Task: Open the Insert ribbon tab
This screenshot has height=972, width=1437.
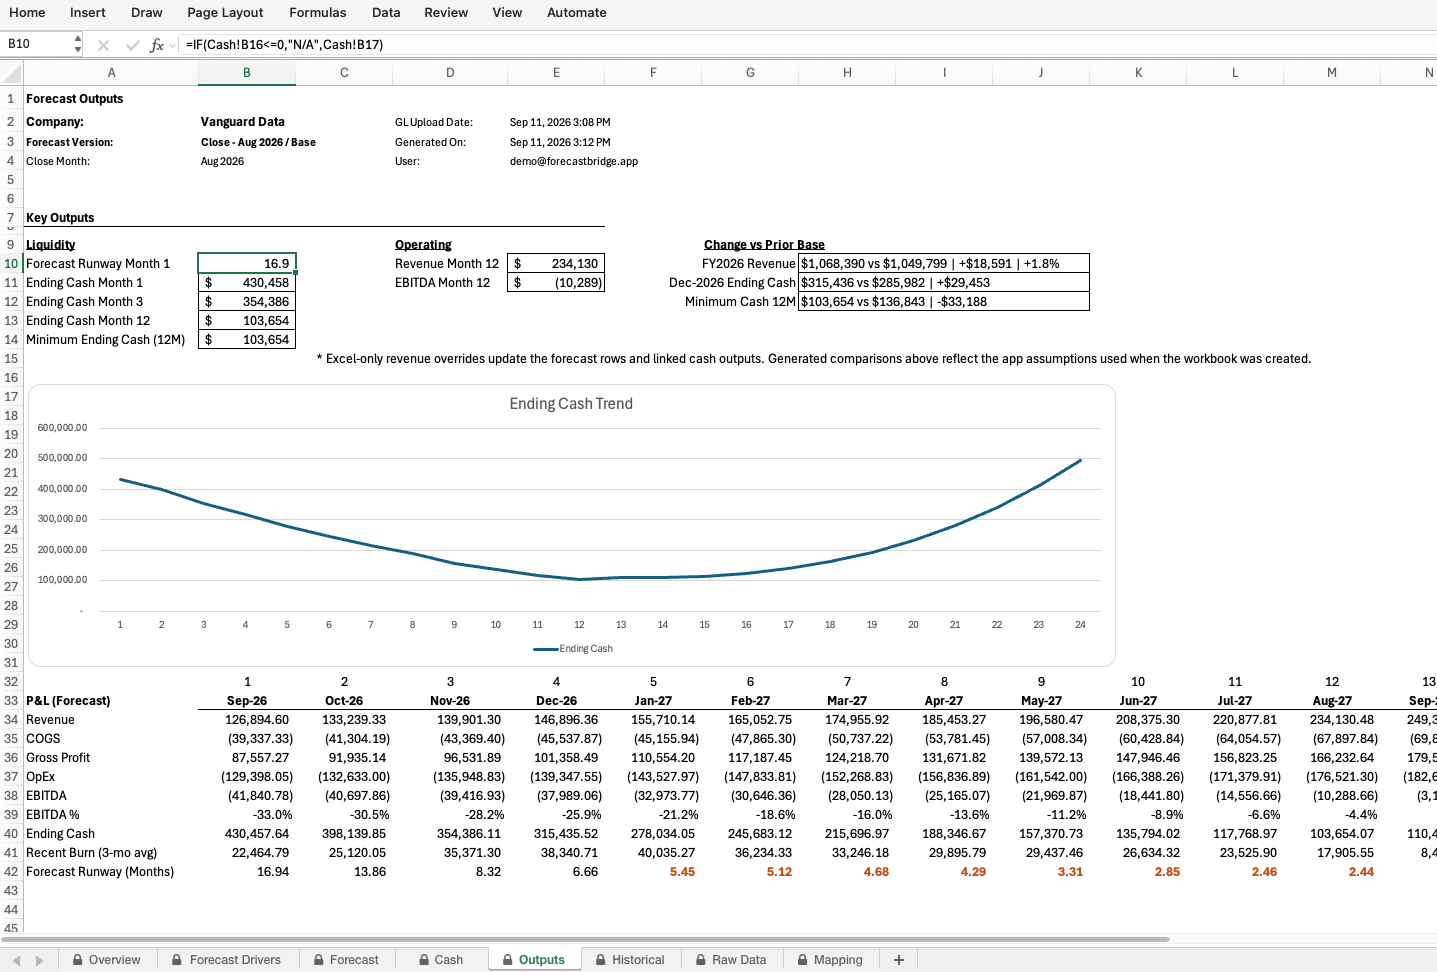Action: (x=88, y=13)
